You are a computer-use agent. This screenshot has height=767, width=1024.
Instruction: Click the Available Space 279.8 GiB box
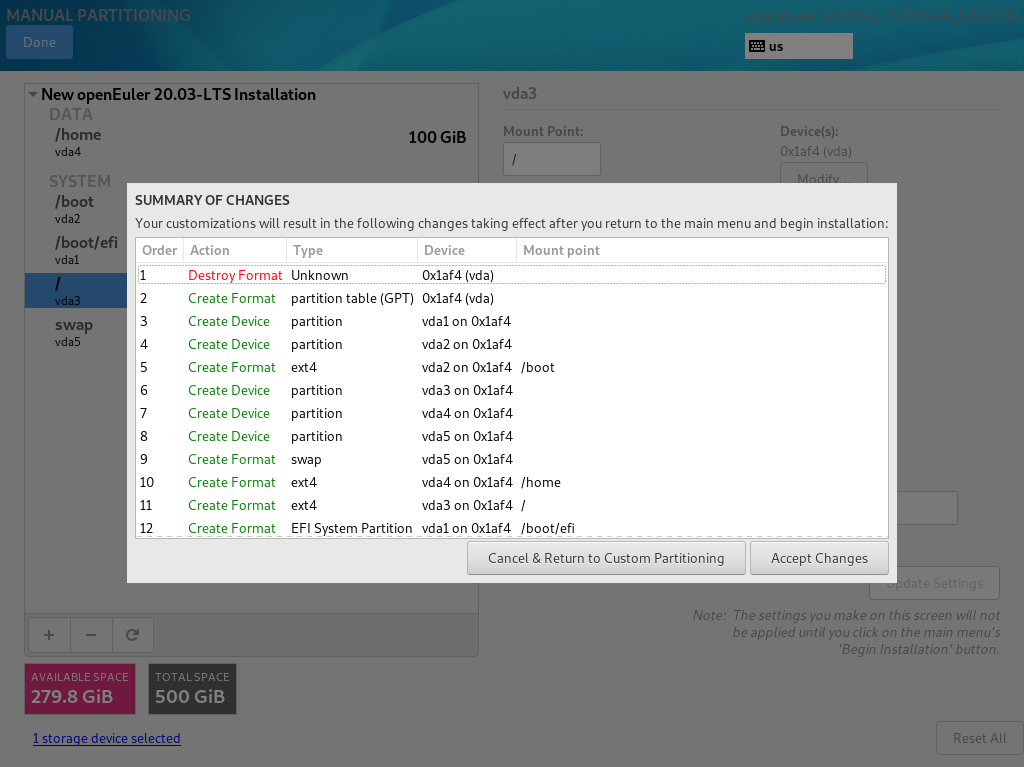coord(80,689)
